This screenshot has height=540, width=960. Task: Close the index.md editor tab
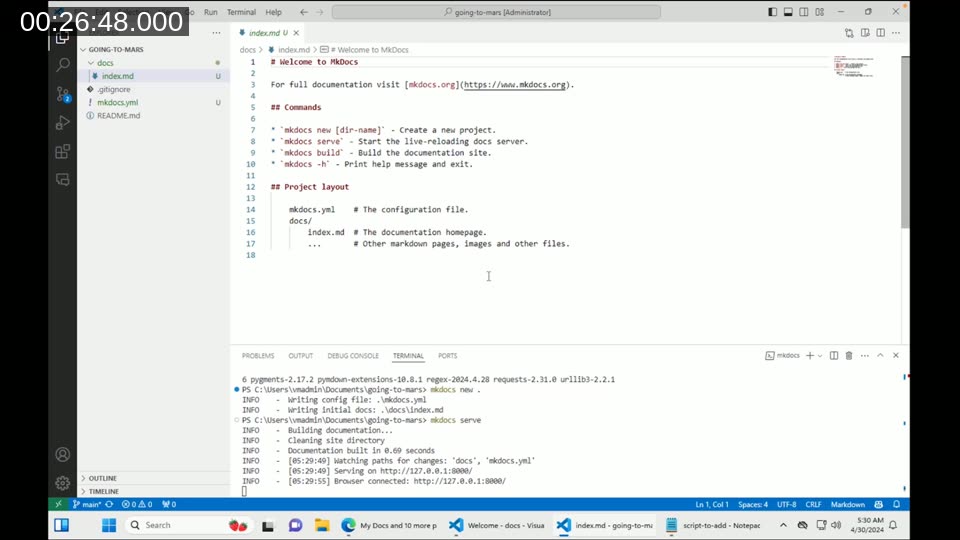(x=296, y=33)
